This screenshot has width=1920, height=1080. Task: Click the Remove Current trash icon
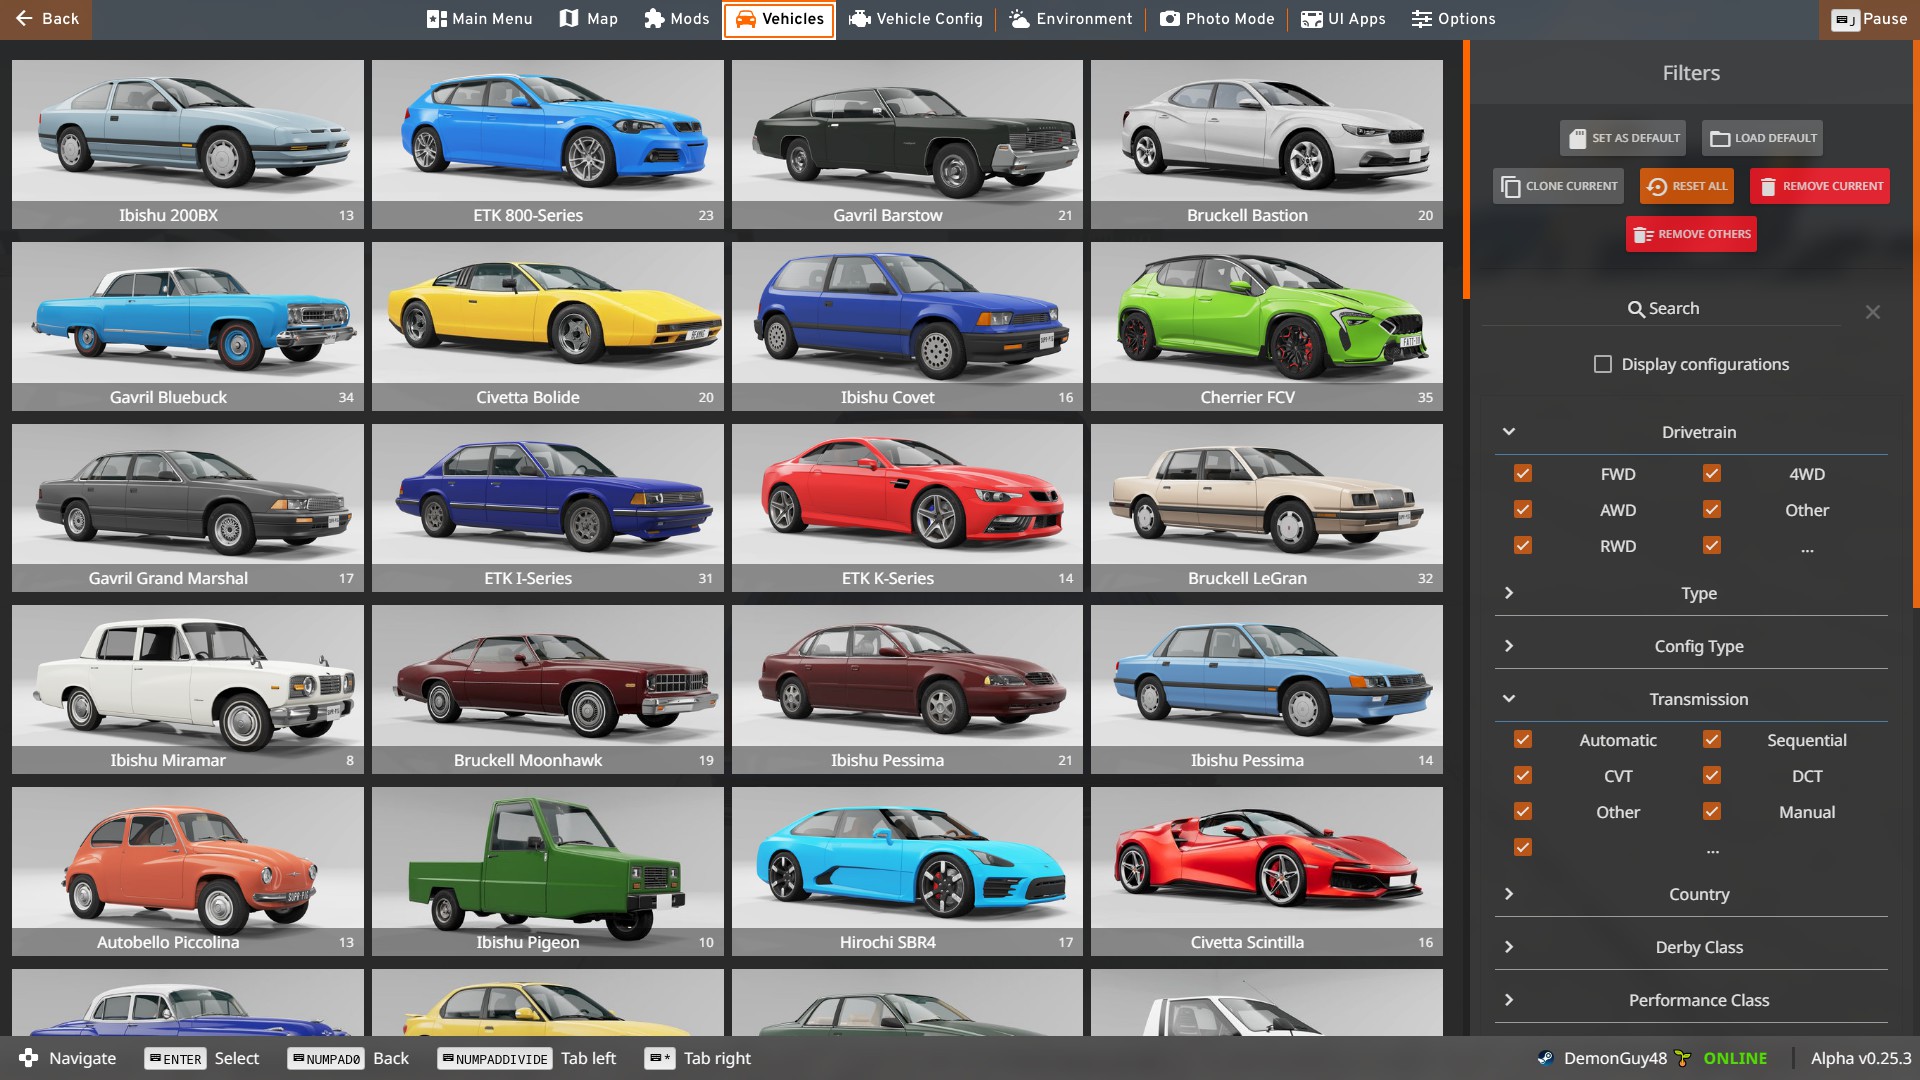pyautogui.click(x=1768, y=187)
